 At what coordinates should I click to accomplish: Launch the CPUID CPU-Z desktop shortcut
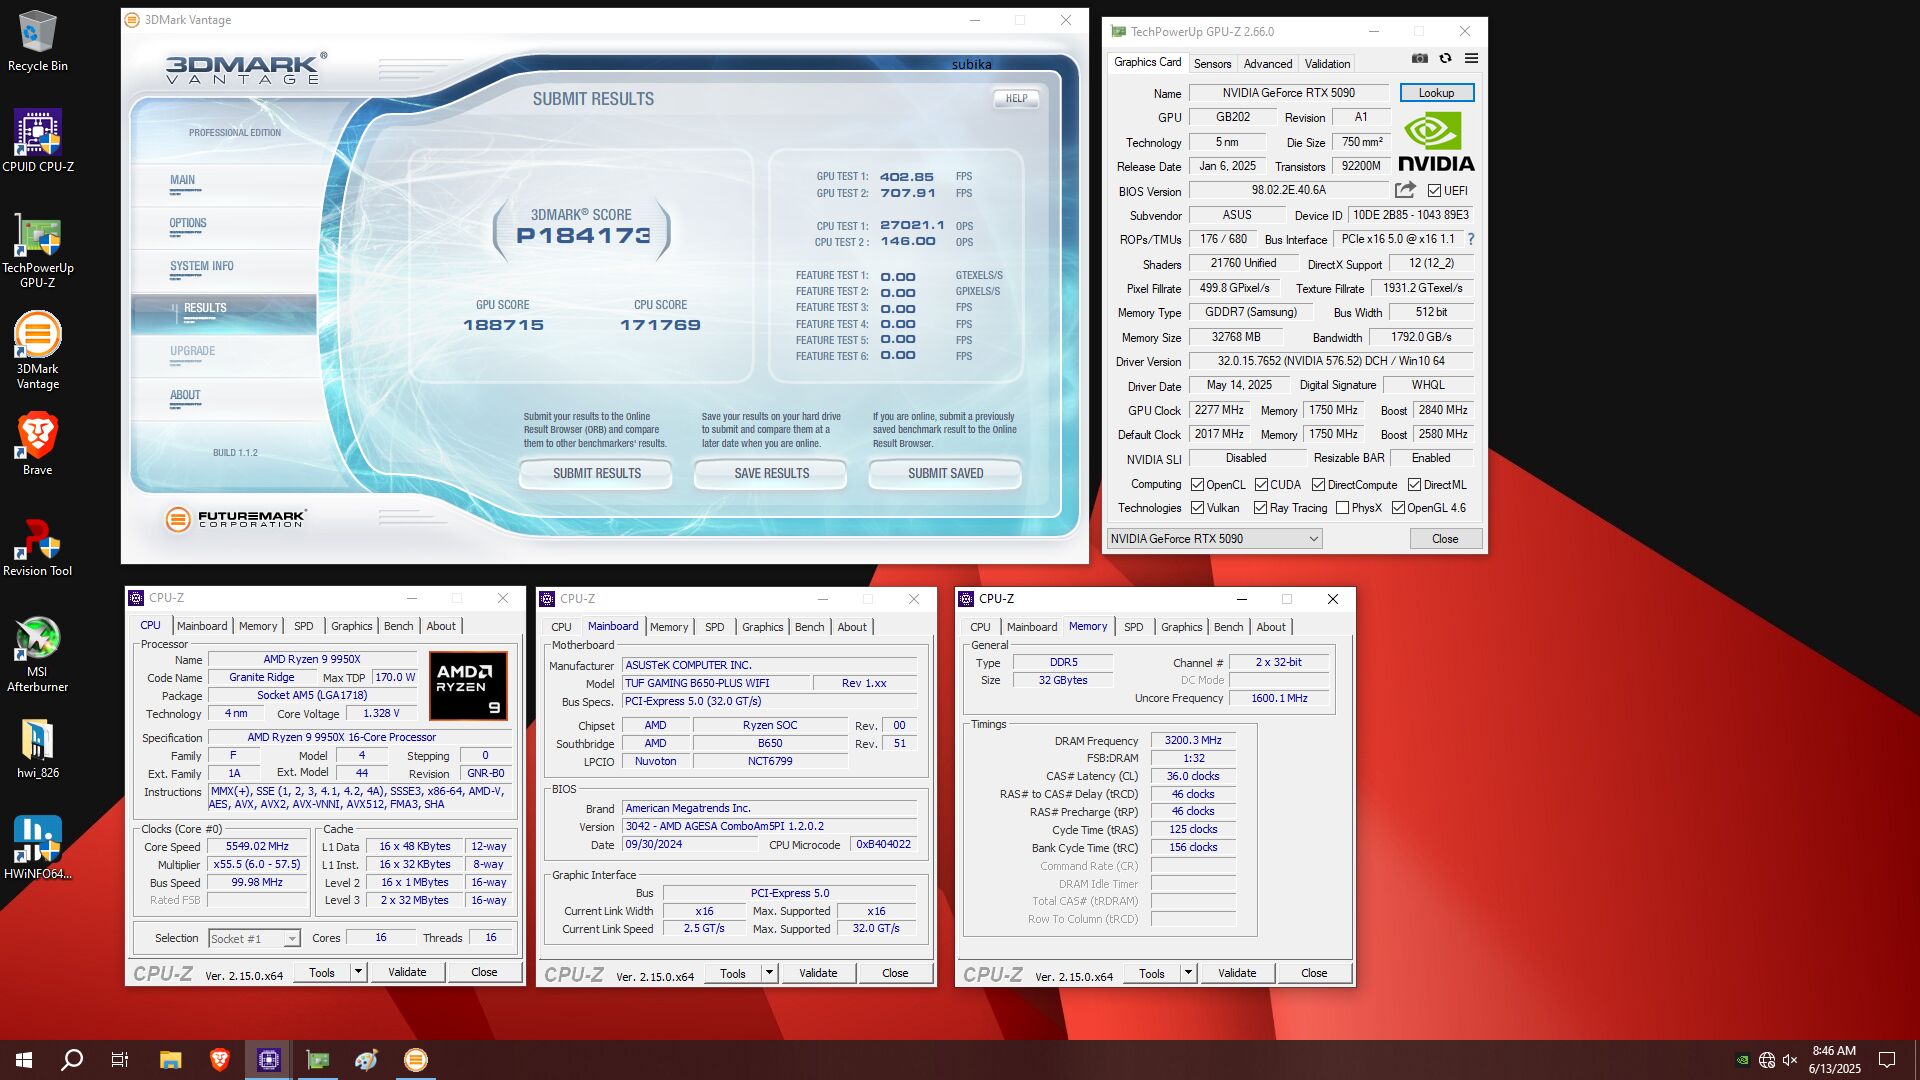coord(37,141)
